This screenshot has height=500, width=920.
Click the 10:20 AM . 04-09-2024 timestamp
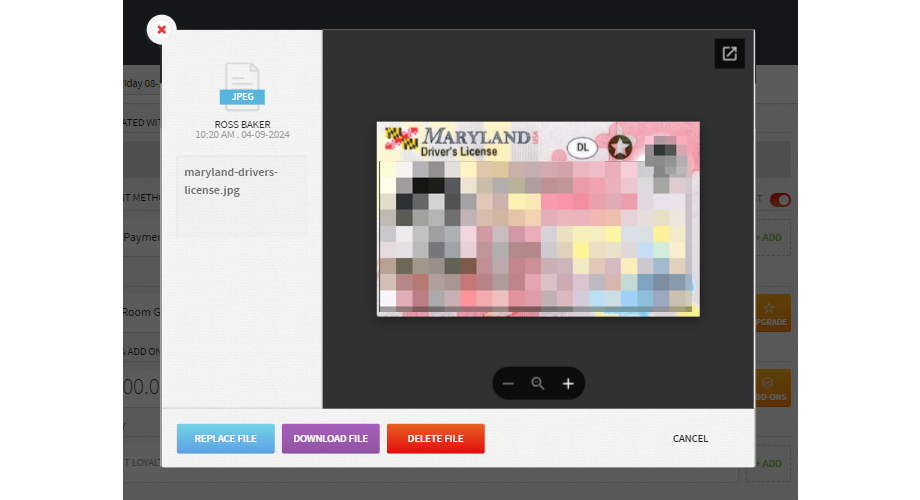click(242, 134)
